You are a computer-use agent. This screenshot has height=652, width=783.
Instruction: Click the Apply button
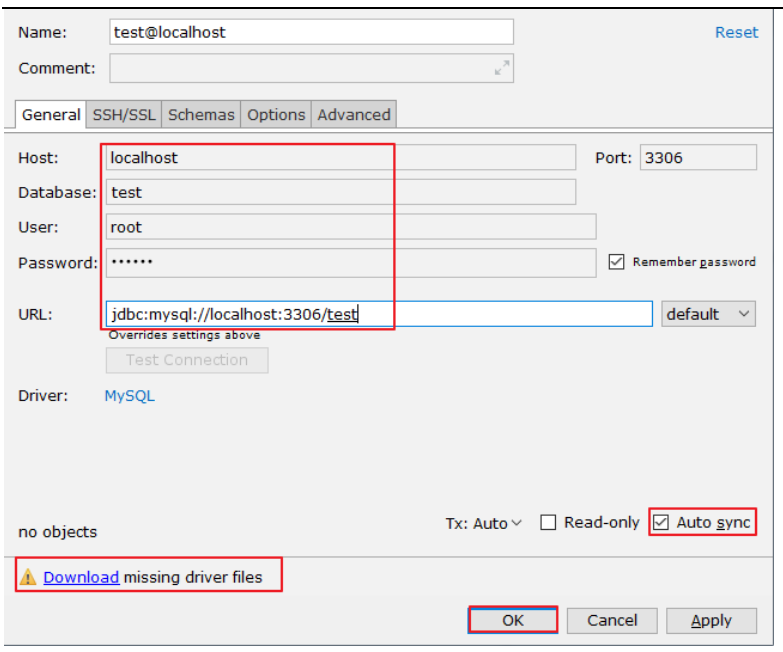point(712,620)
